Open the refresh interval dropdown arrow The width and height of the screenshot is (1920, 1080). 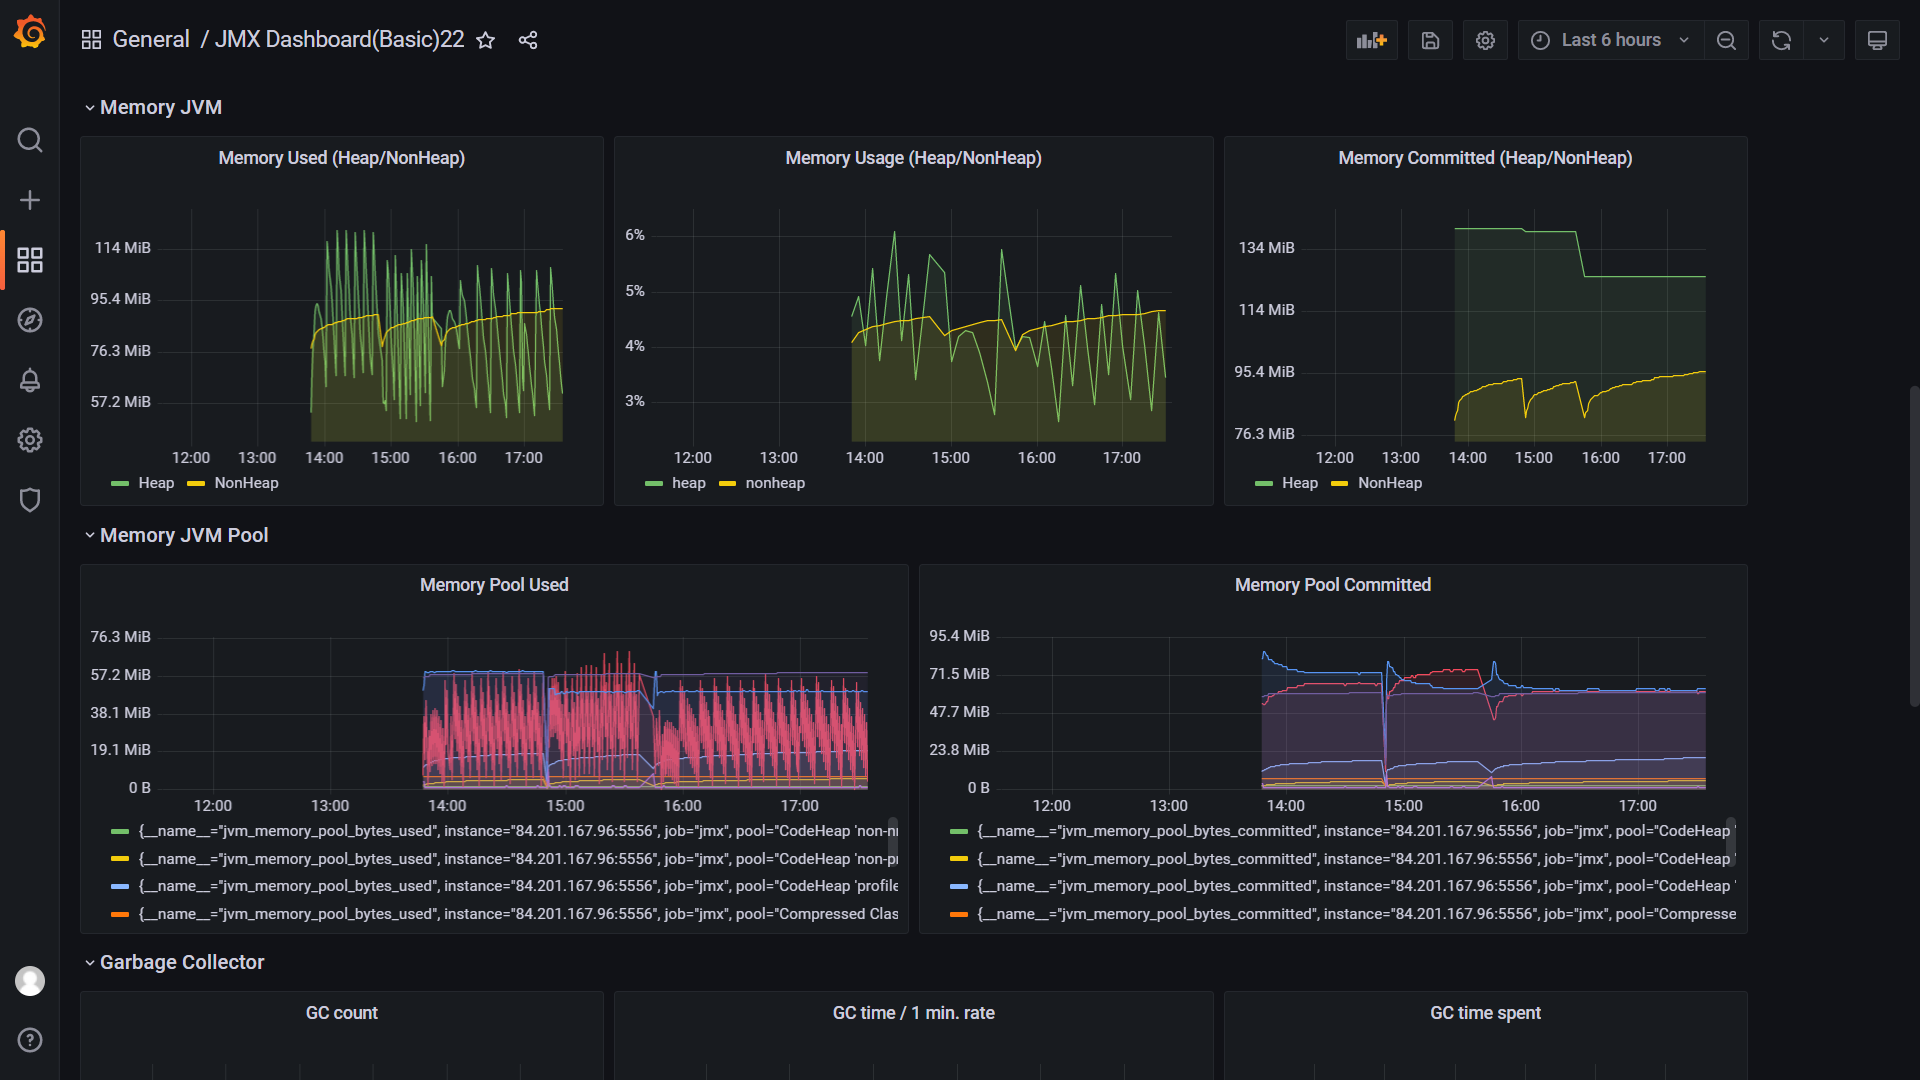tap(1824, 40)
